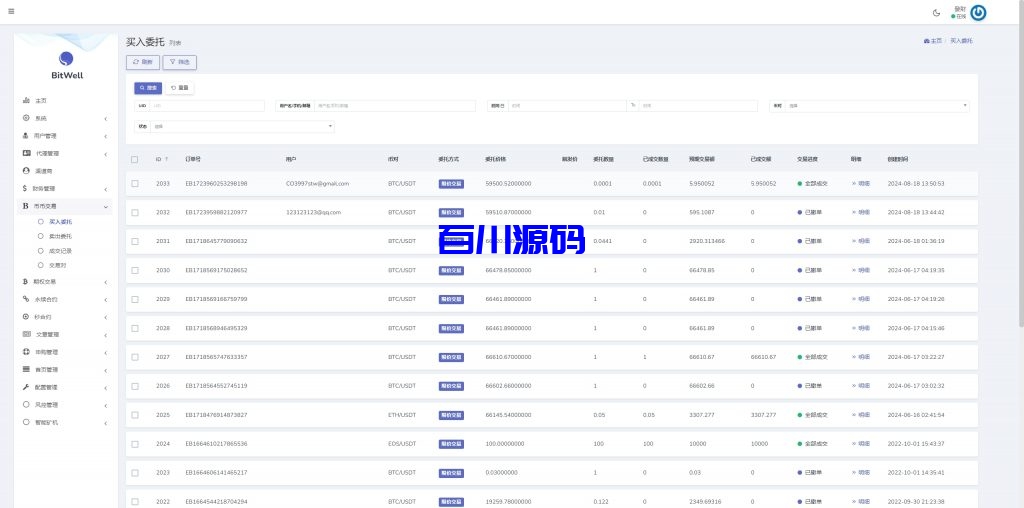Open 明细 details for order 2024
Viewport: 1024px width, 508px height.
861,444
